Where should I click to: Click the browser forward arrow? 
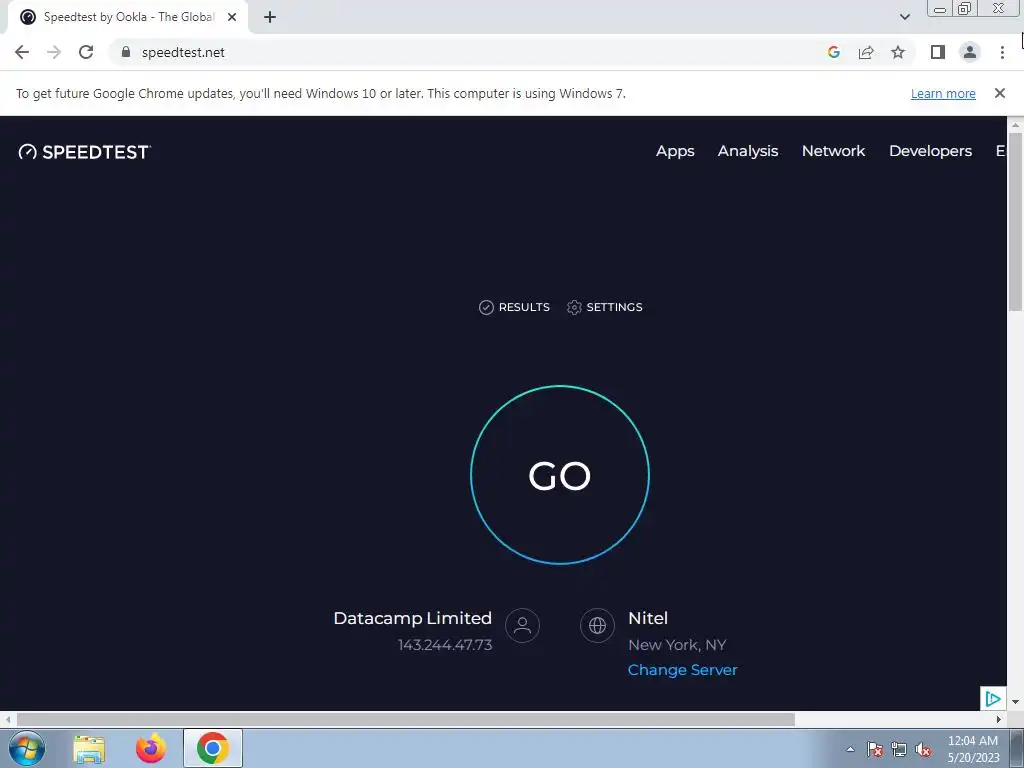(54, 52)
